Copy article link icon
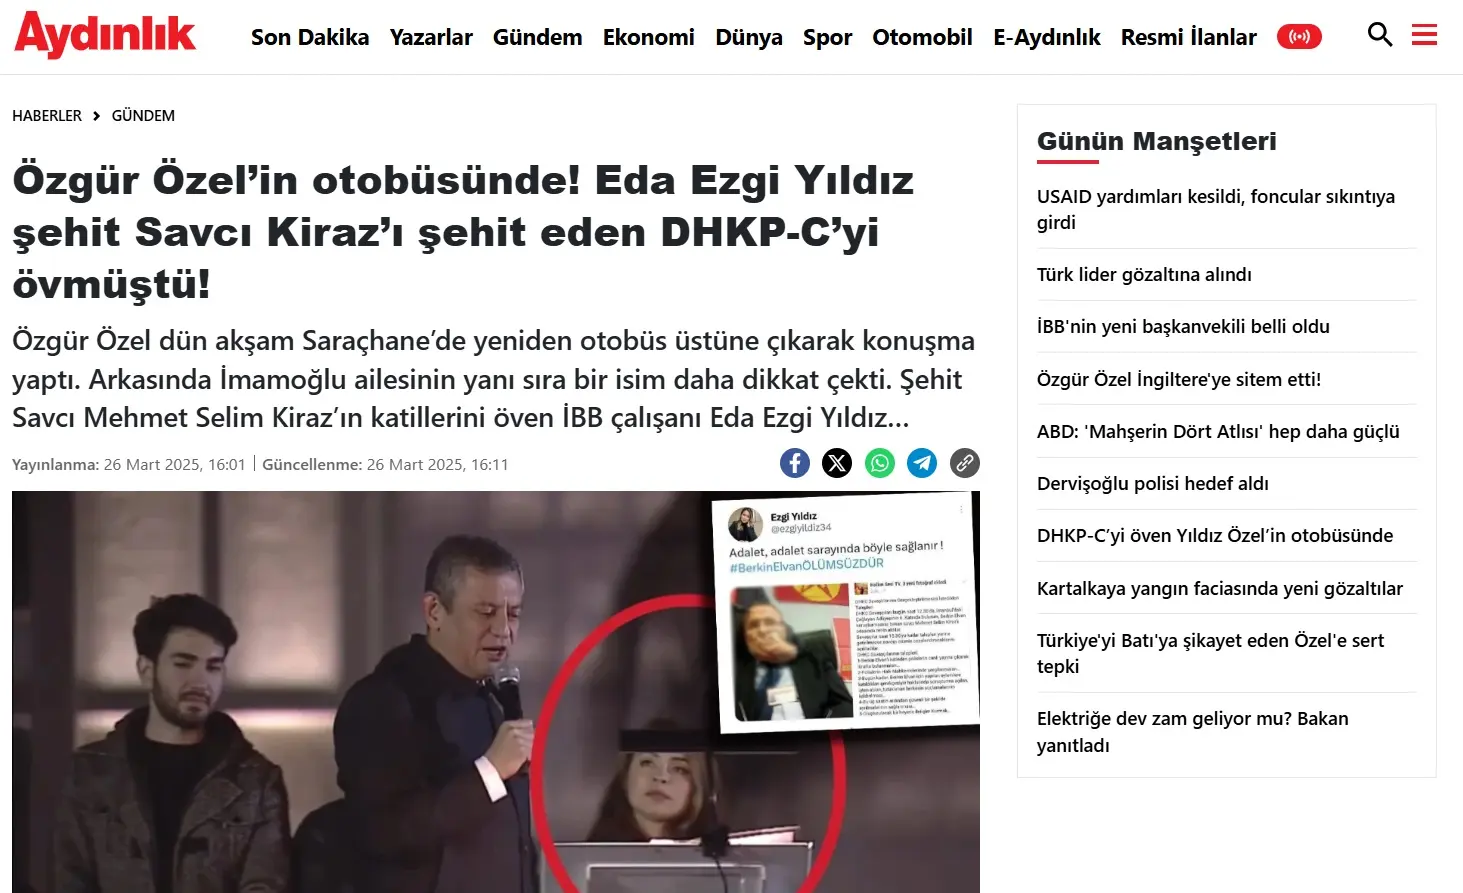Image resolution: width=1463 pixels, height=893 pixels. [964, 463]
